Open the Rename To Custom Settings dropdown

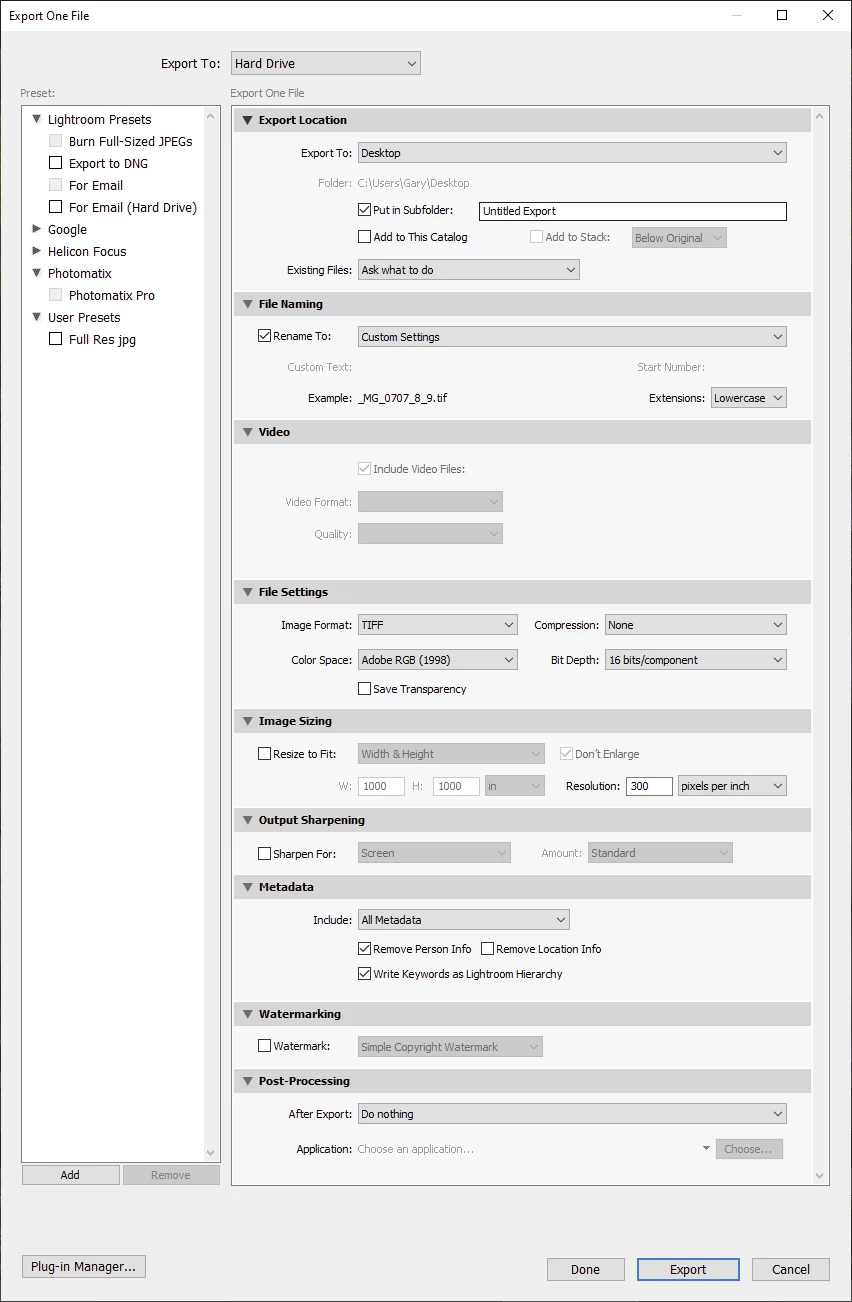click(572, 337)
